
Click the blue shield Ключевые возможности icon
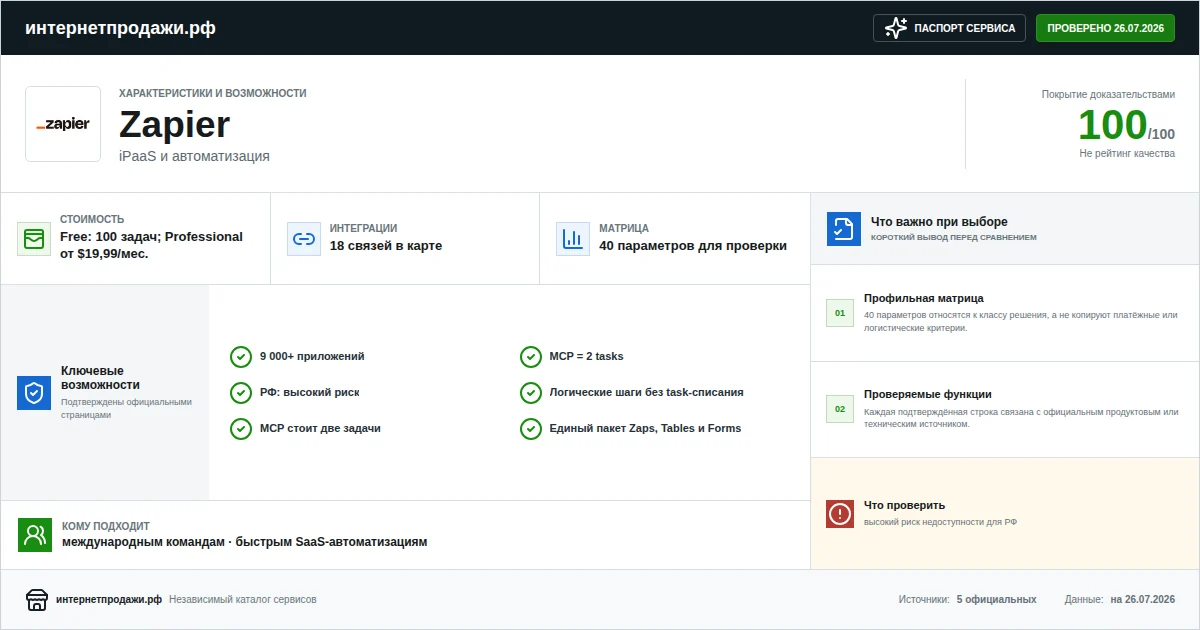(x=34, y=393)
